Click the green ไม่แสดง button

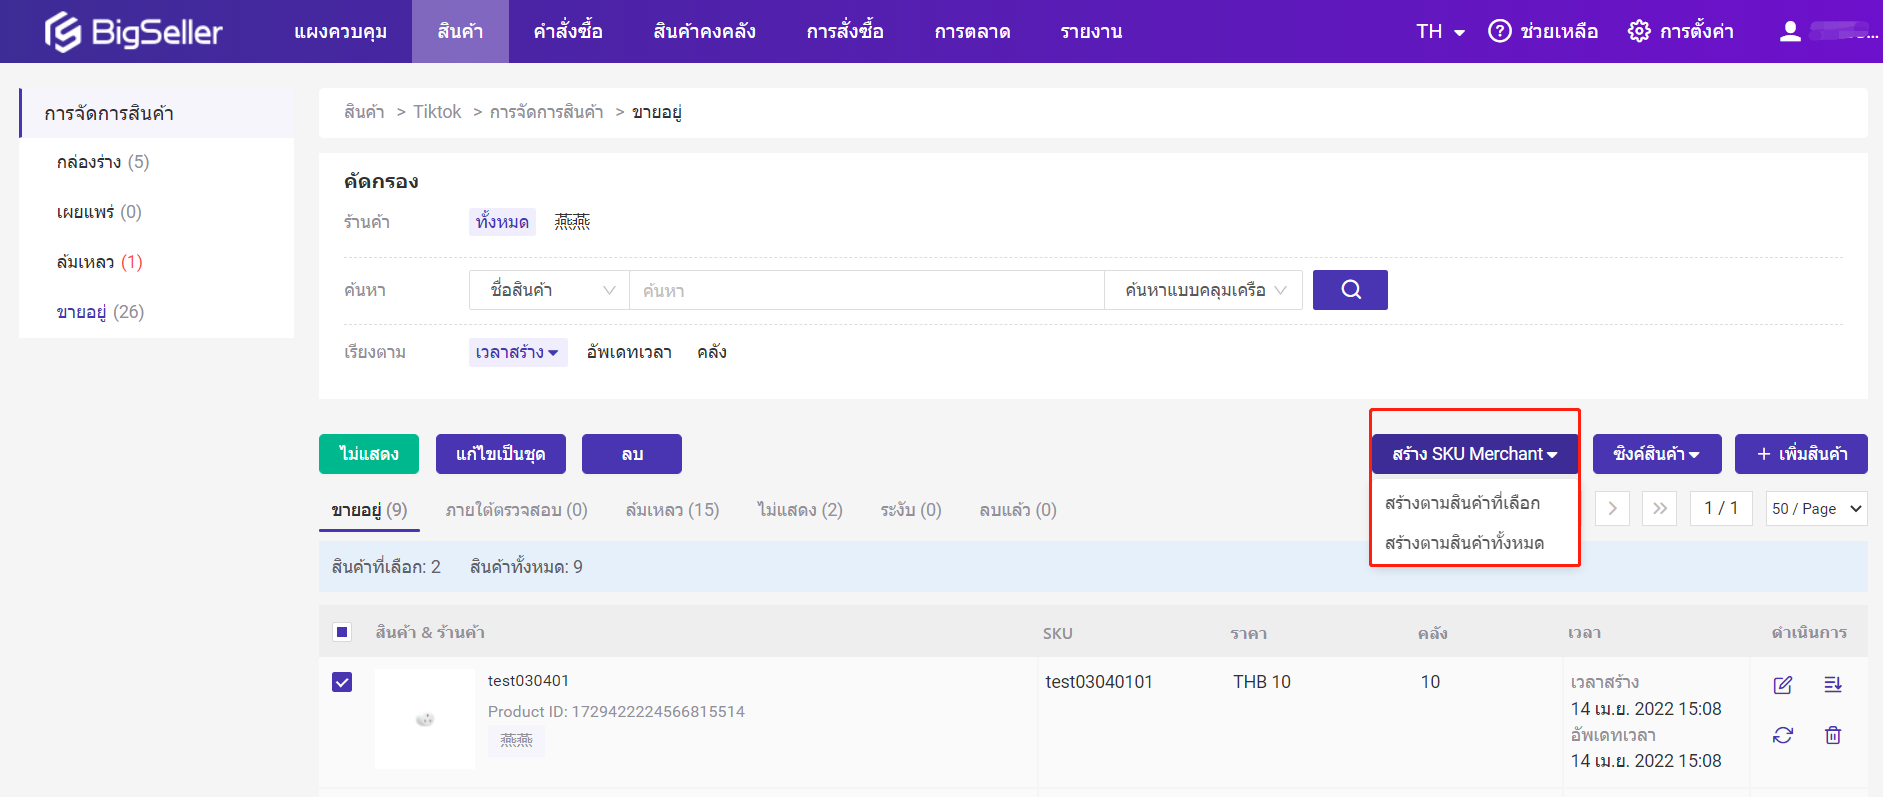click(x=368, y=454)
